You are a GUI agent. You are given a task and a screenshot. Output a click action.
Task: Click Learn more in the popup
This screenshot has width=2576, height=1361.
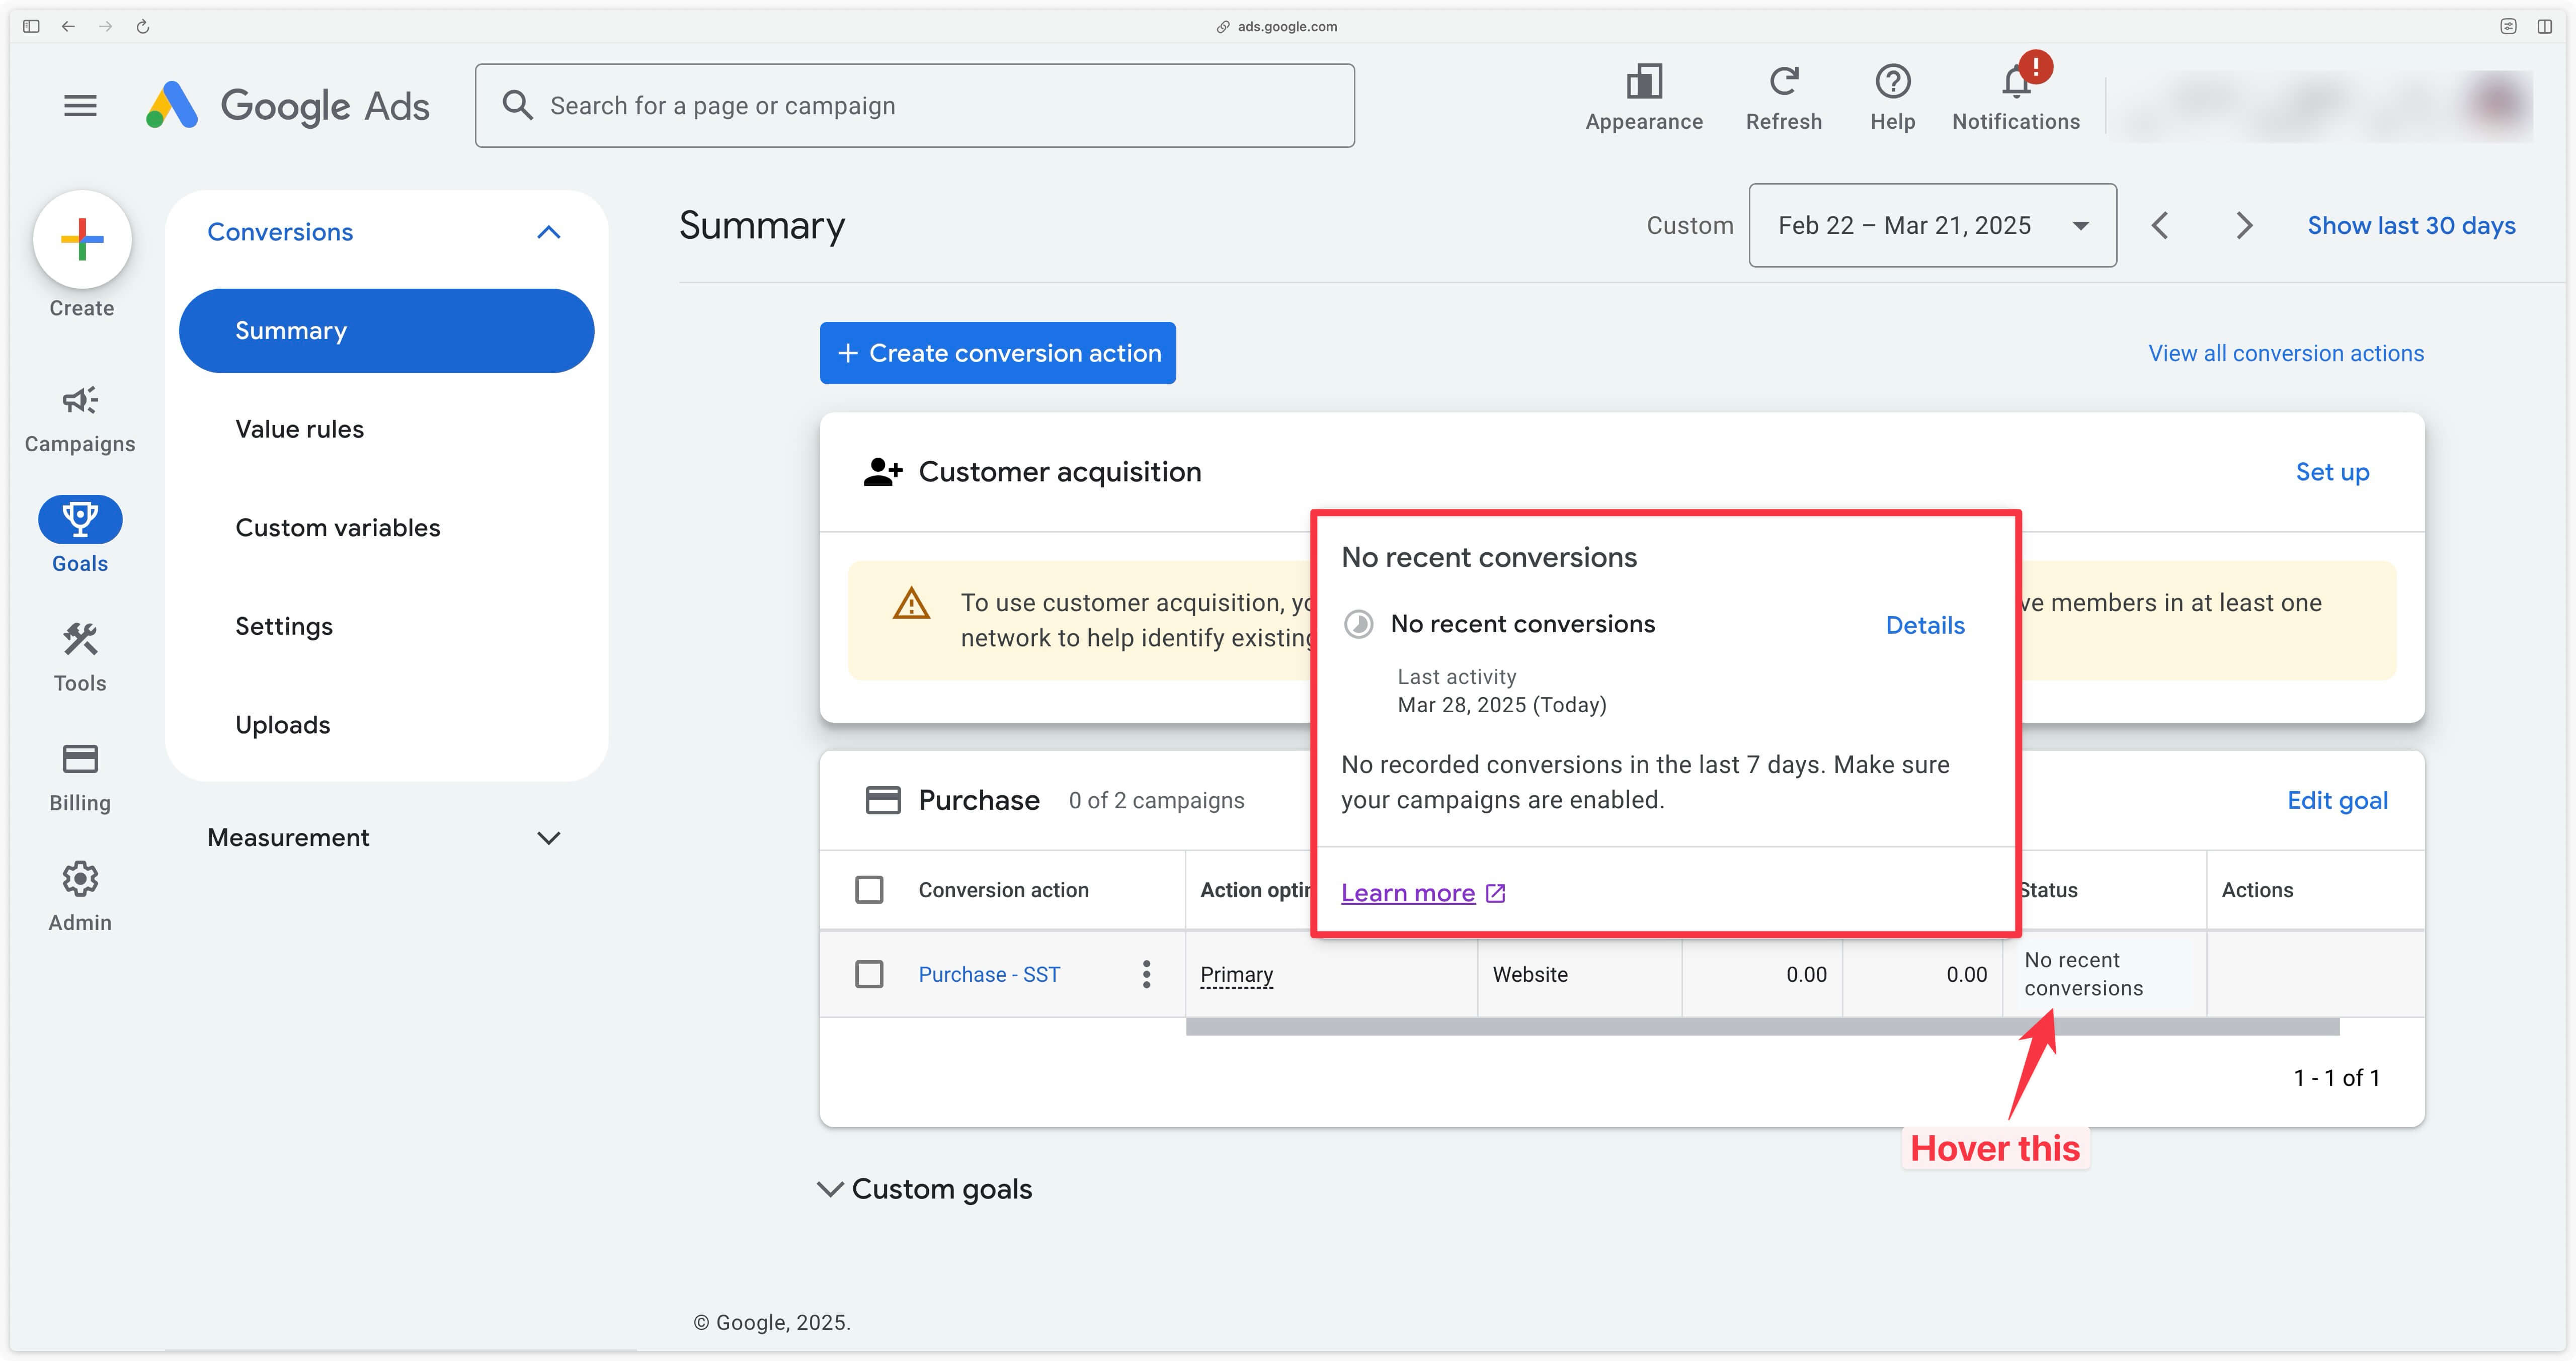pos(1408,893)
